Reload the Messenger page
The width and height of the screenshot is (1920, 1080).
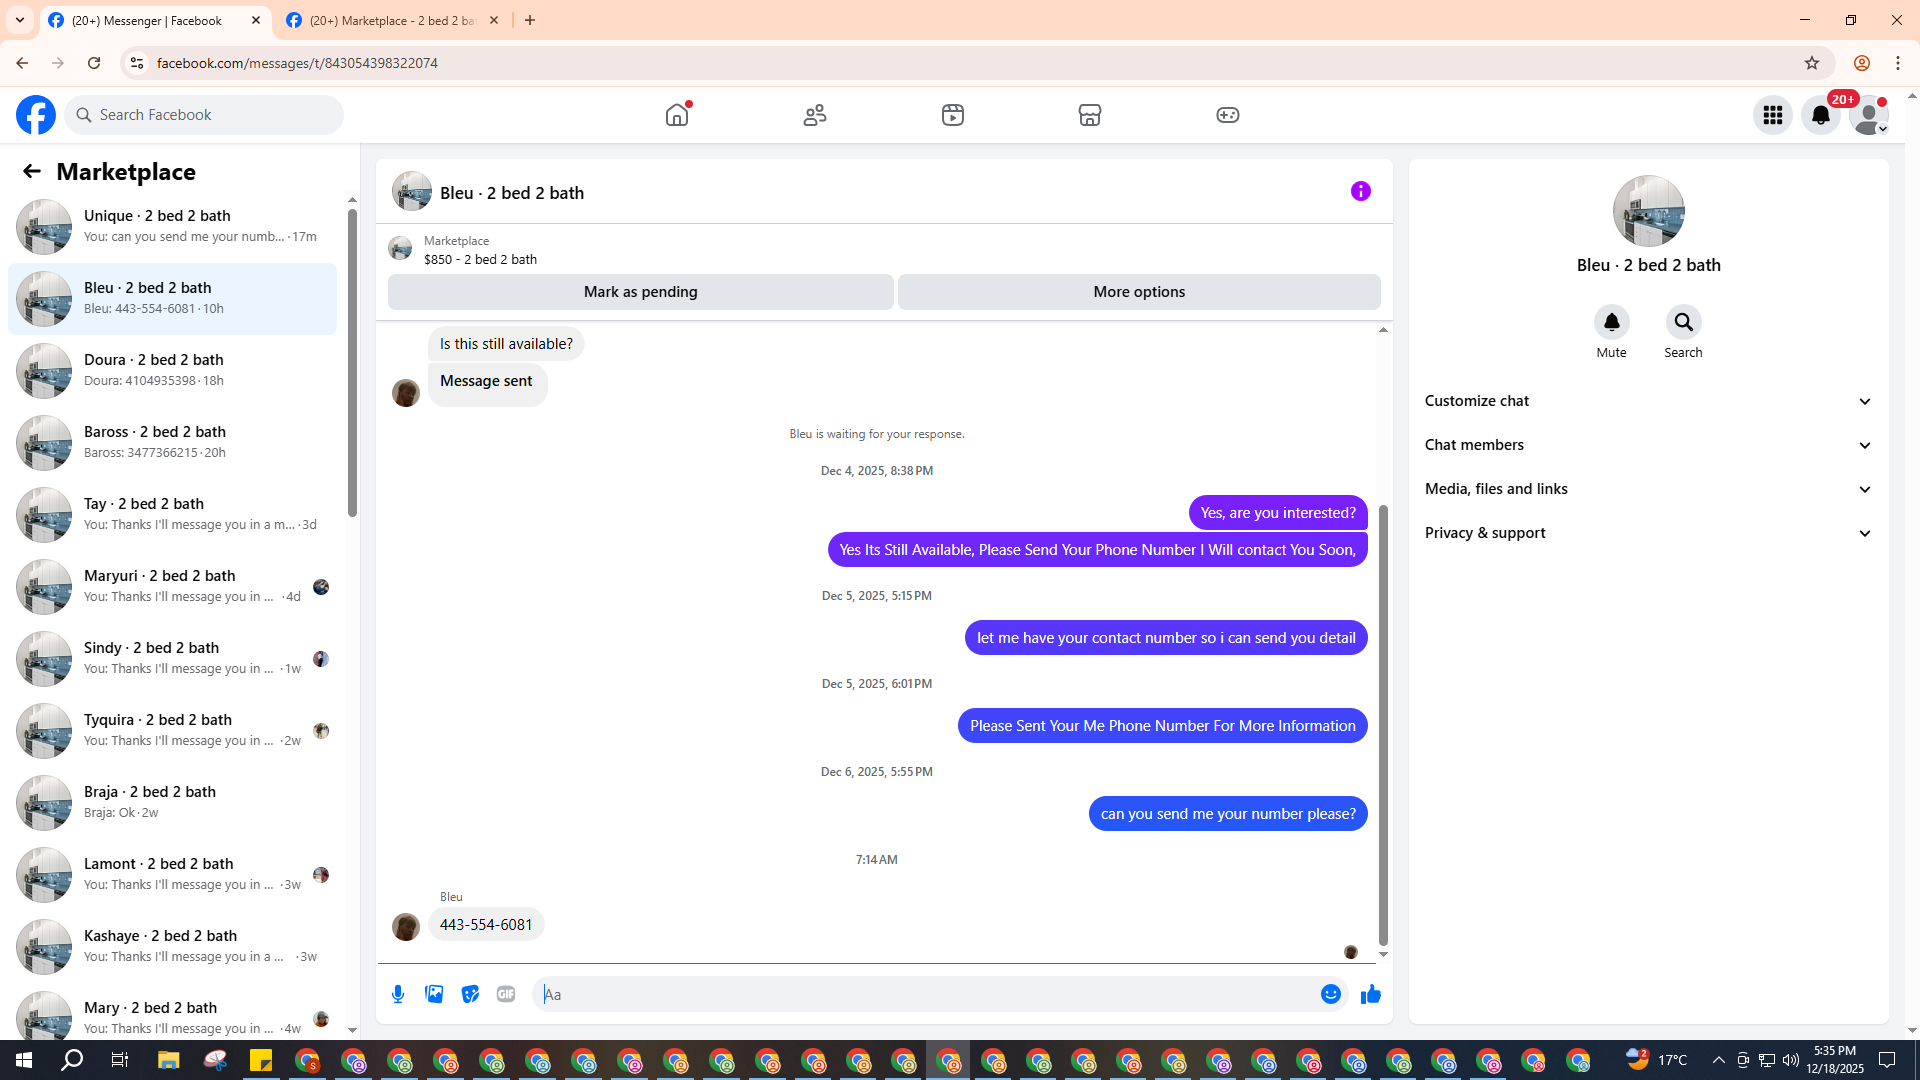click(94, 63)
